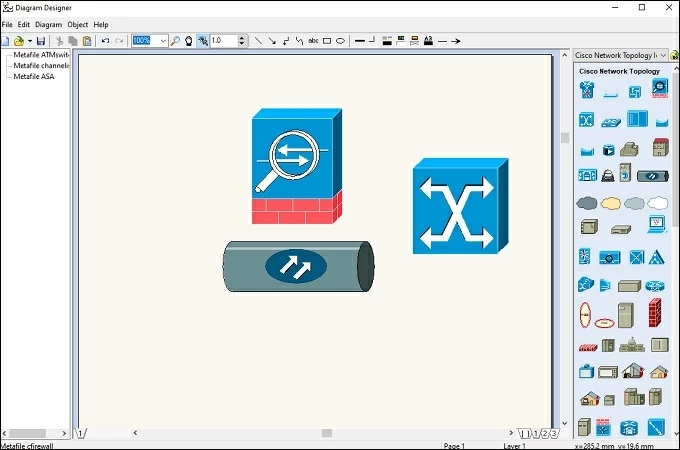Open the zoom percentage dropdown
680x450 pixels.
163,41
